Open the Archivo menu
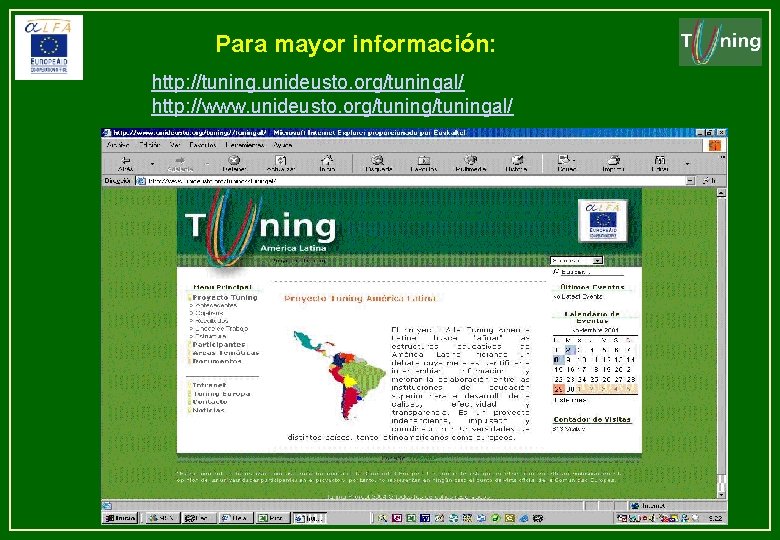 [118, 145]
